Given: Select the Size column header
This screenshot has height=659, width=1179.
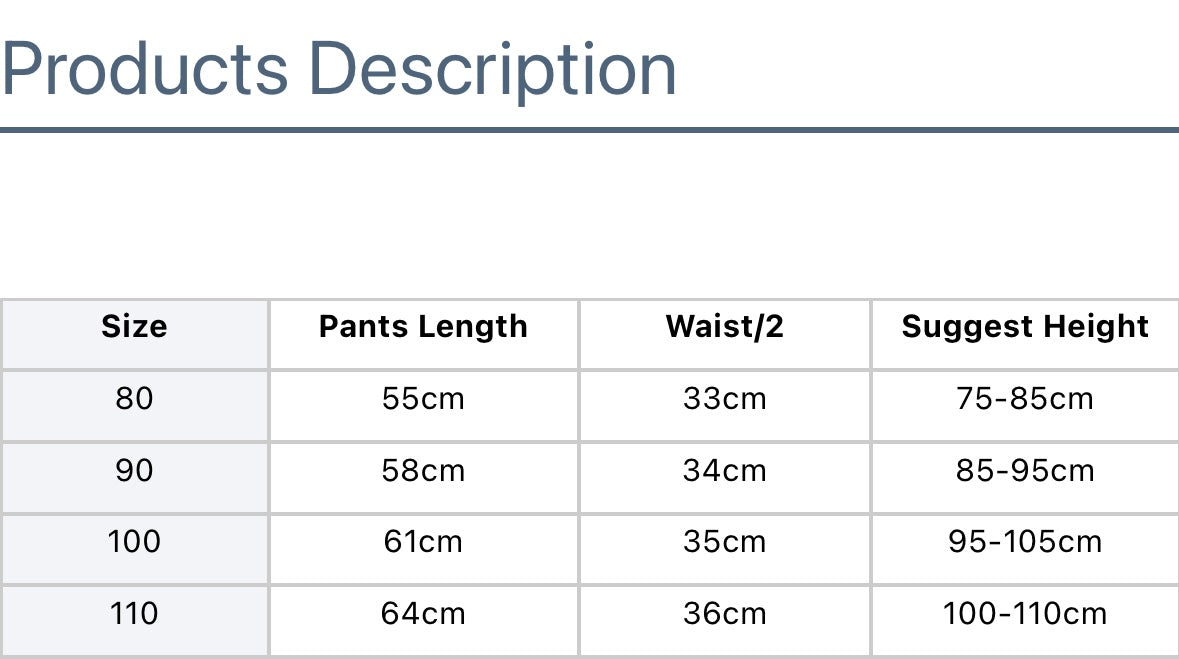Looking at the screenshot, I should [134, 327].
